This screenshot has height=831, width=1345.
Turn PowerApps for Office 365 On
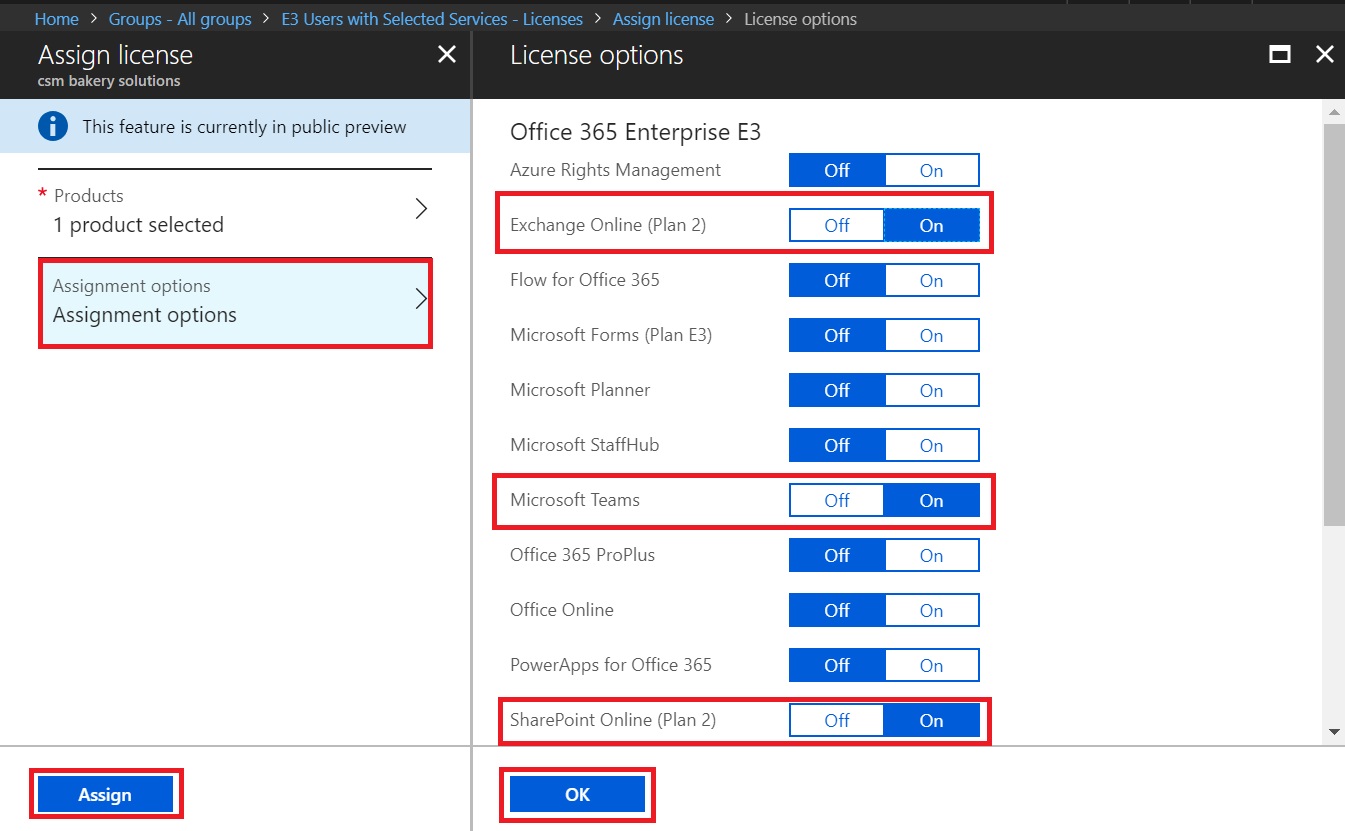[x=931, y=665]
